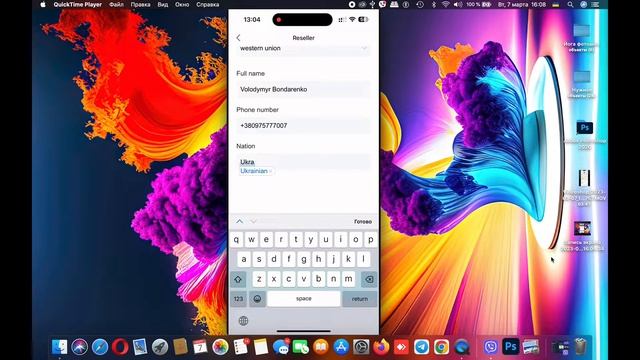Open Time Machine menu bar icon

420,4
